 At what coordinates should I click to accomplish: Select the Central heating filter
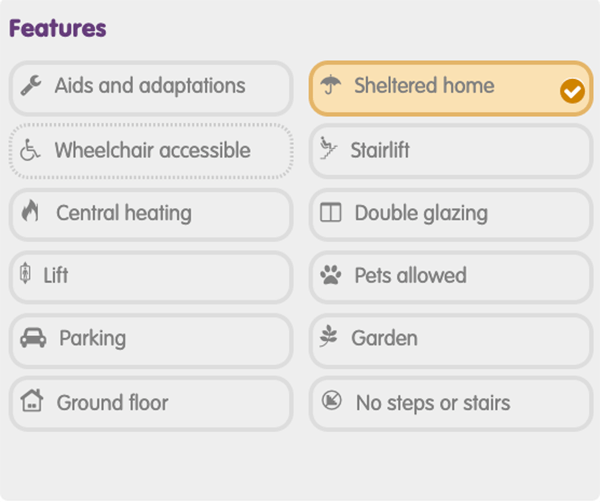151,215
